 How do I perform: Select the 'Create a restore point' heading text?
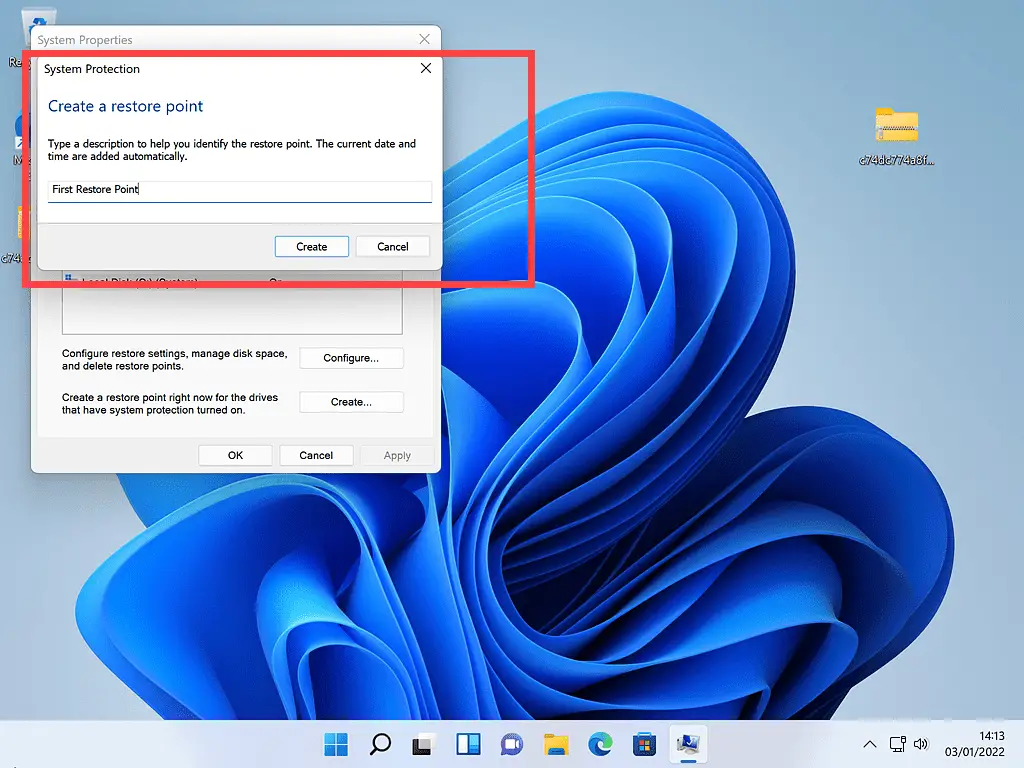(x=125, y=106)
